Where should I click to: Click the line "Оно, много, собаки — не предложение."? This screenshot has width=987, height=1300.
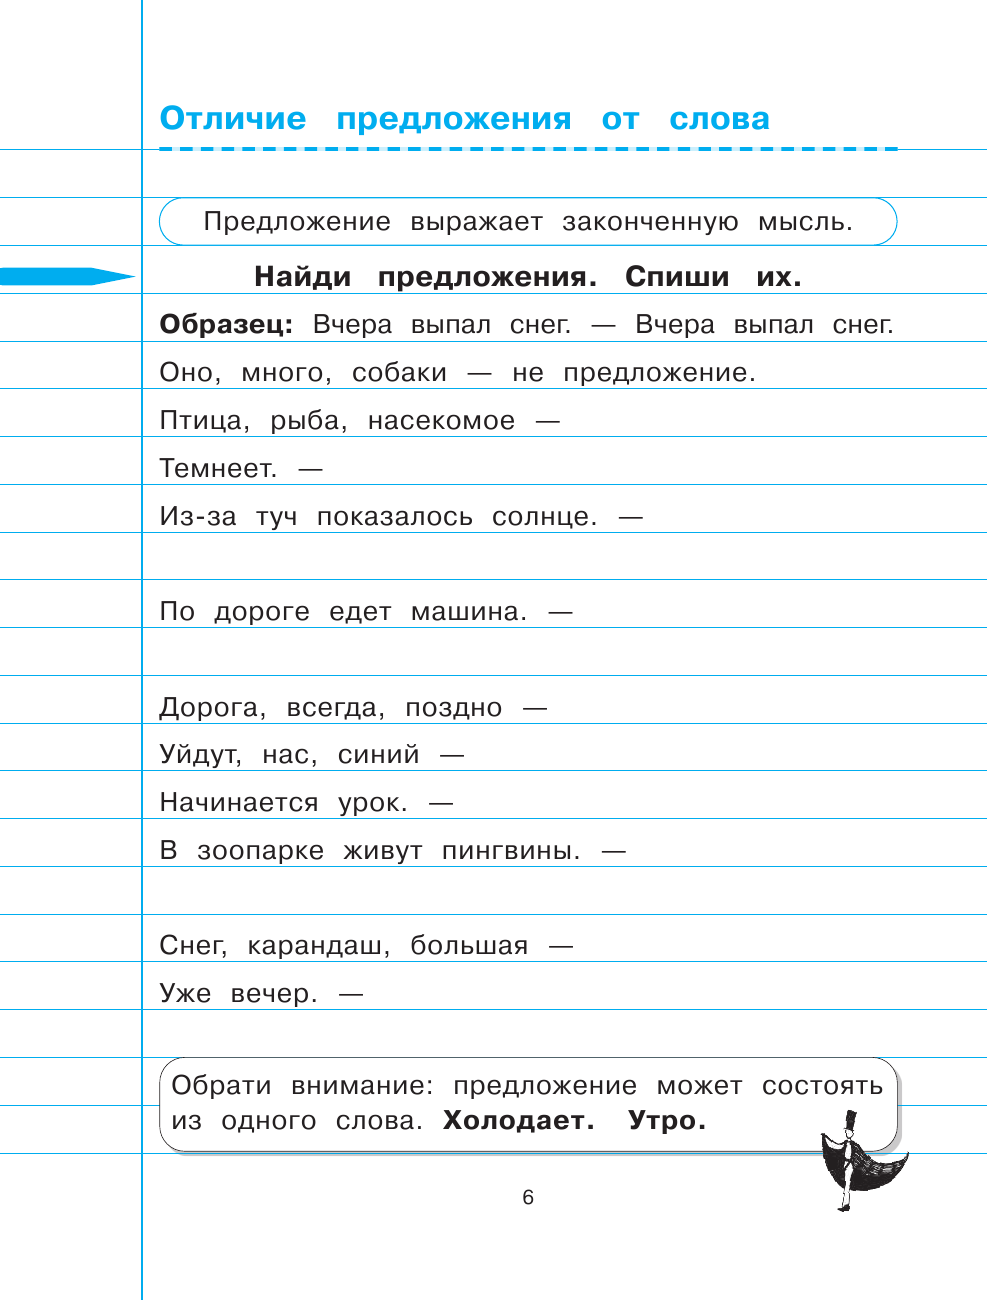coord(458,373)
